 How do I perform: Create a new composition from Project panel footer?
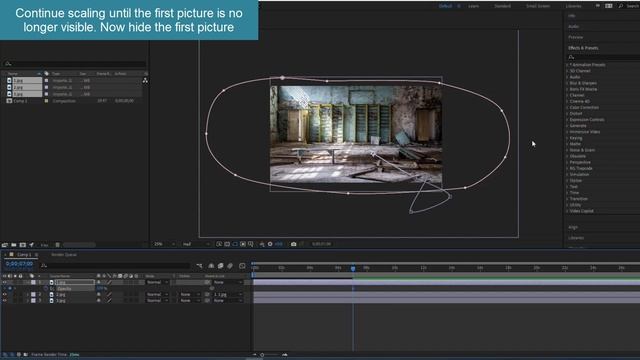pos(23,245)
